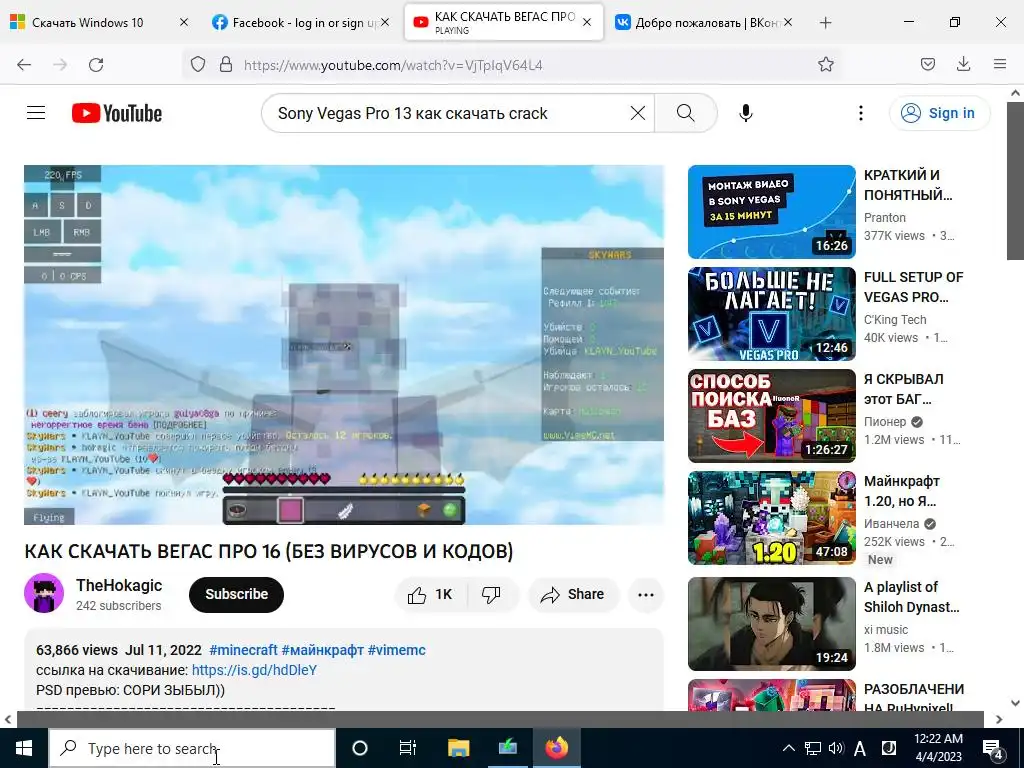This screenshot has height=768, width=1024.
Task: Click the Pranton channel name
Action: click(x=884, y=217)
